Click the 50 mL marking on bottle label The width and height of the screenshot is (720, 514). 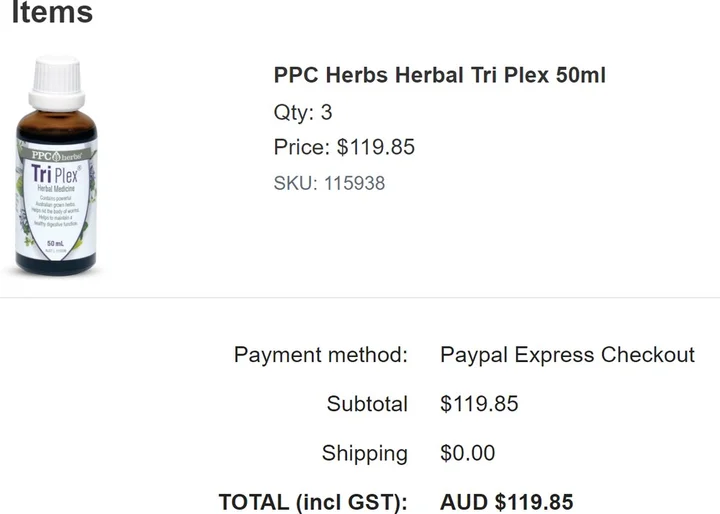pyautogui.click(x=56, y=243)
